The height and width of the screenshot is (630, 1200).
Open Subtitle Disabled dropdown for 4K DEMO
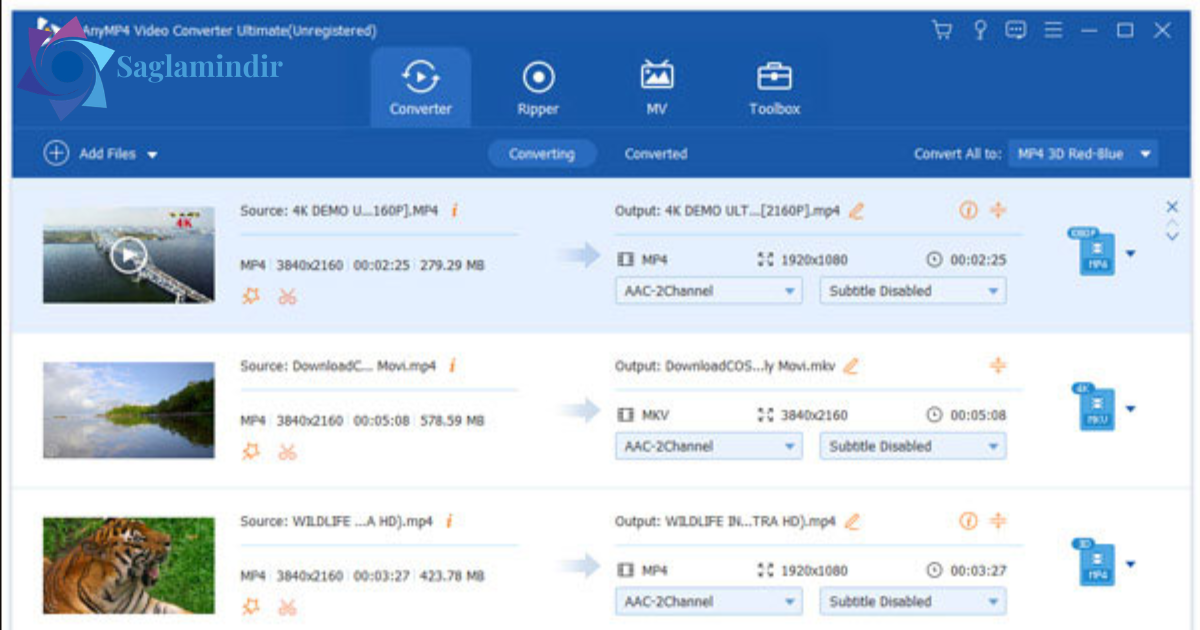pos(913,291)
